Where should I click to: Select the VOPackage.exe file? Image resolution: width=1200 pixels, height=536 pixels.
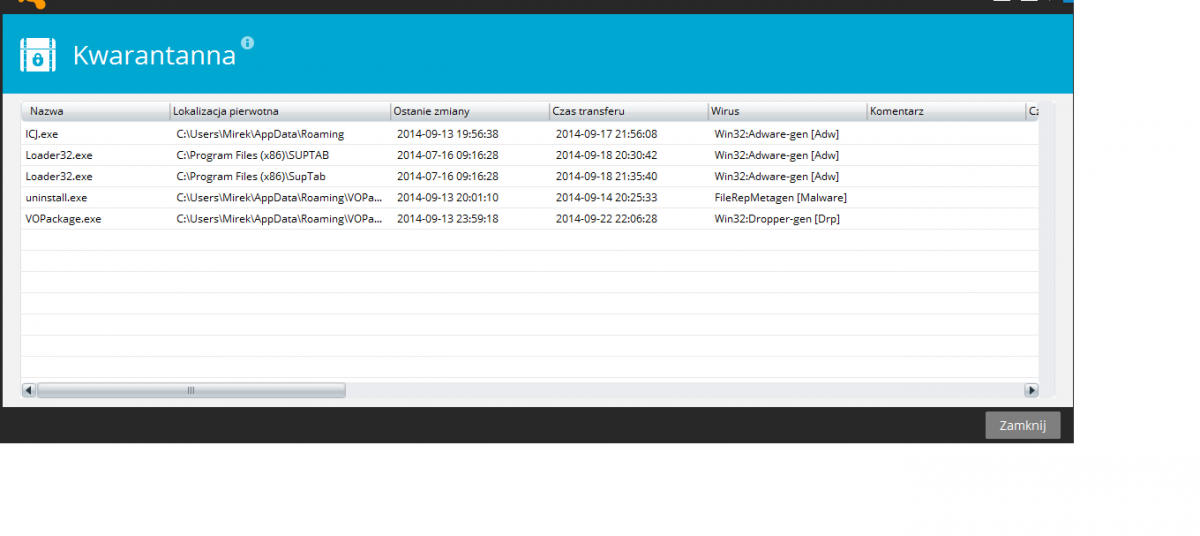pyautogui.click(x=530, y=218)
